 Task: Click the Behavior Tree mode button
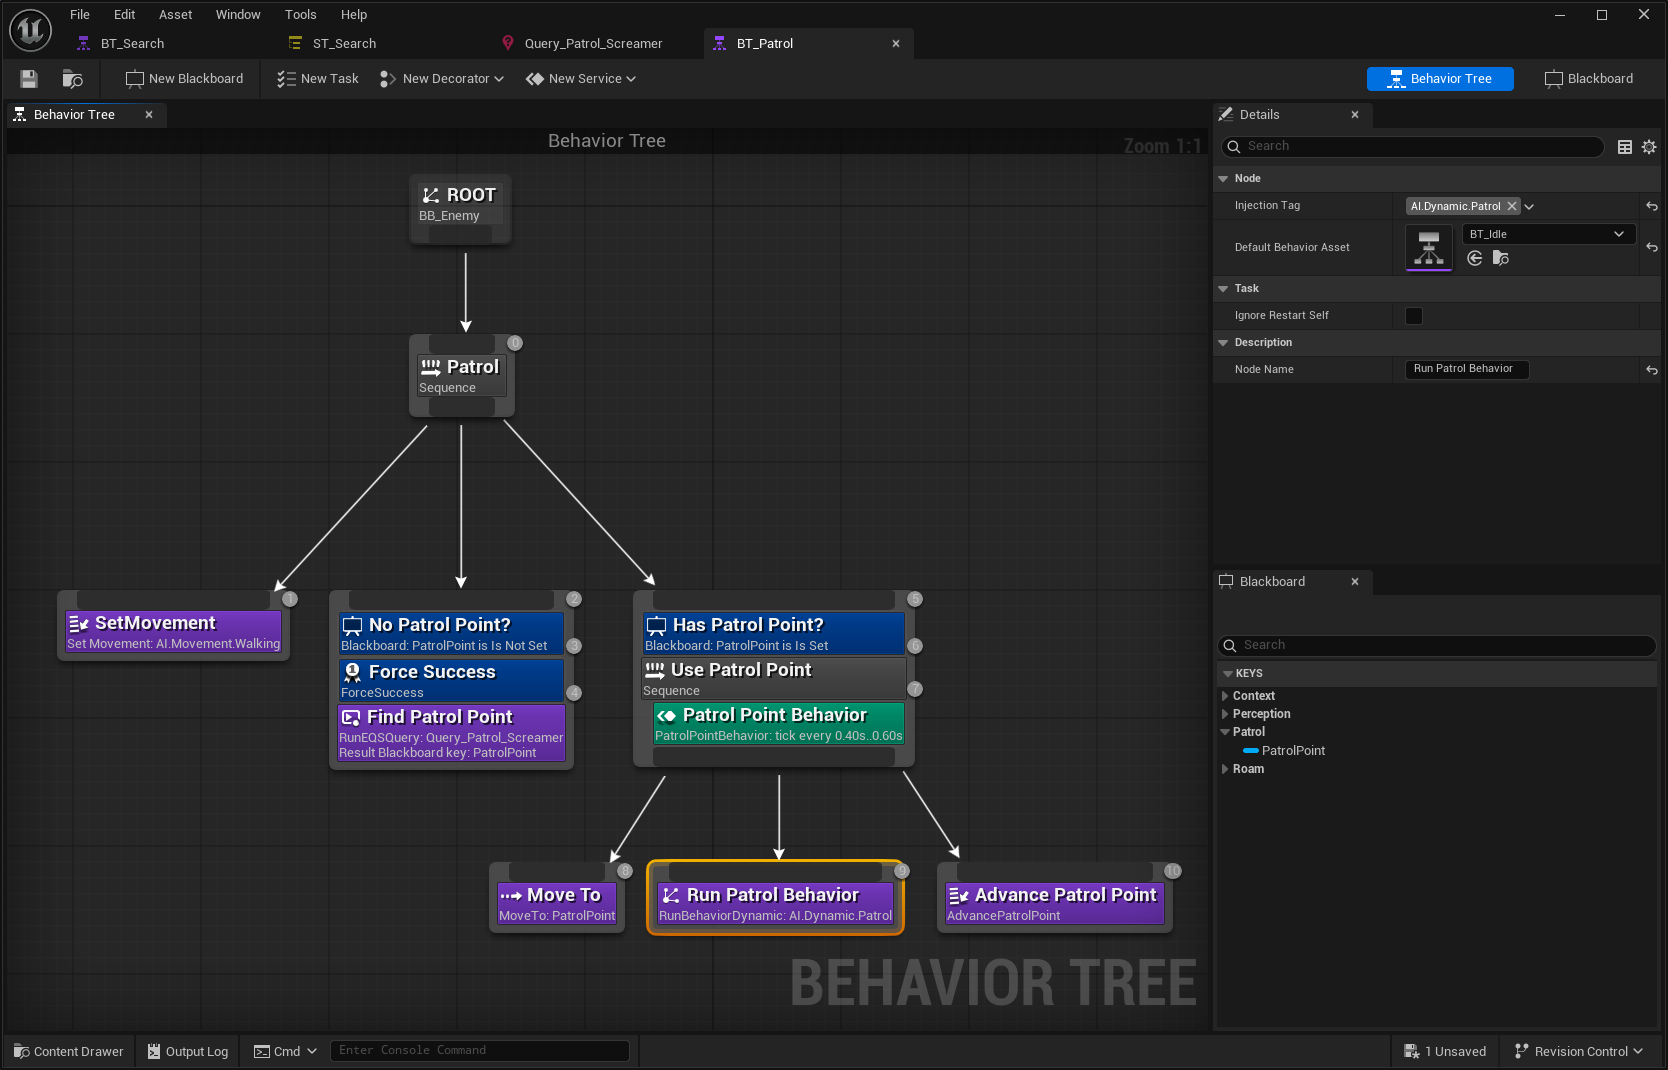click(1440, 78)
